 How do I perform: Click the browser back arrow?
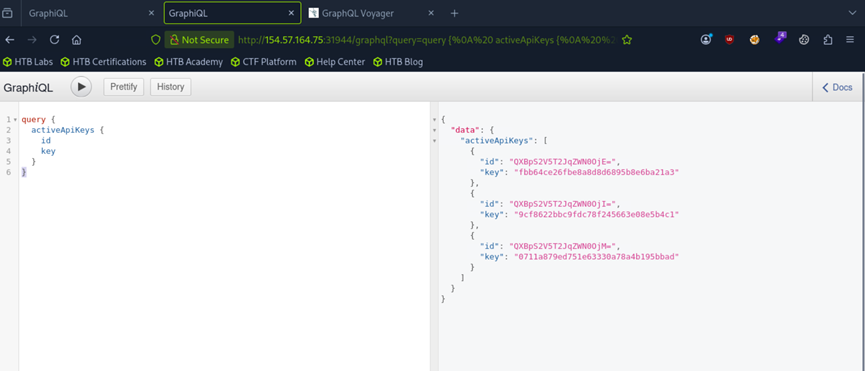pyautogui.click(x=10, y=40)
